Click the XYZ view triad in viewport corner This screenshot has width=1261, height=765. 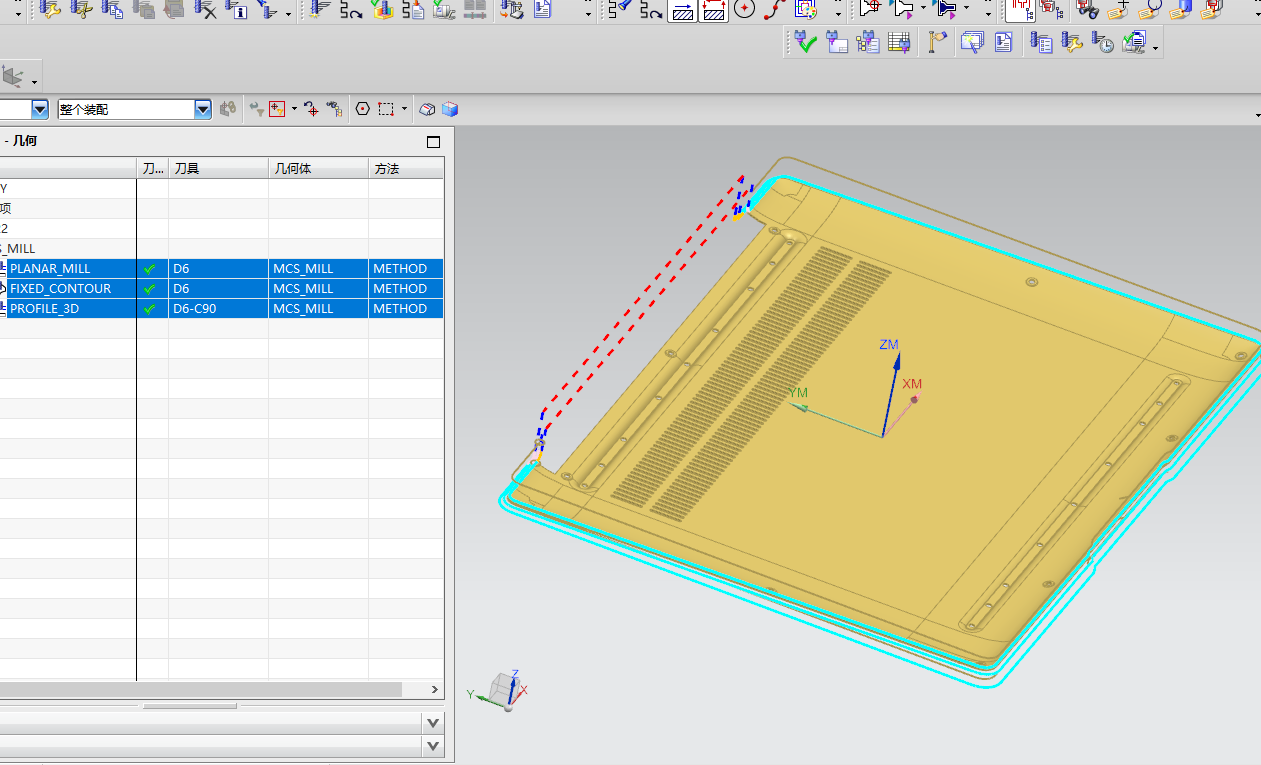pyautogui.click(x=500, y=689)
